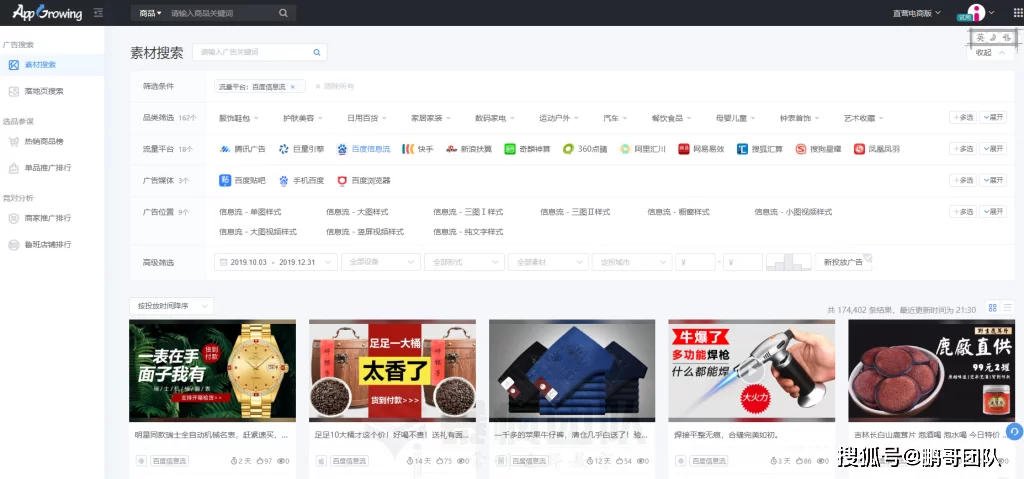The width and height of the screenshot is (1024, 479).
Task: Collapse the sidebar with the menu fold icon
Action: pos(97,13)
